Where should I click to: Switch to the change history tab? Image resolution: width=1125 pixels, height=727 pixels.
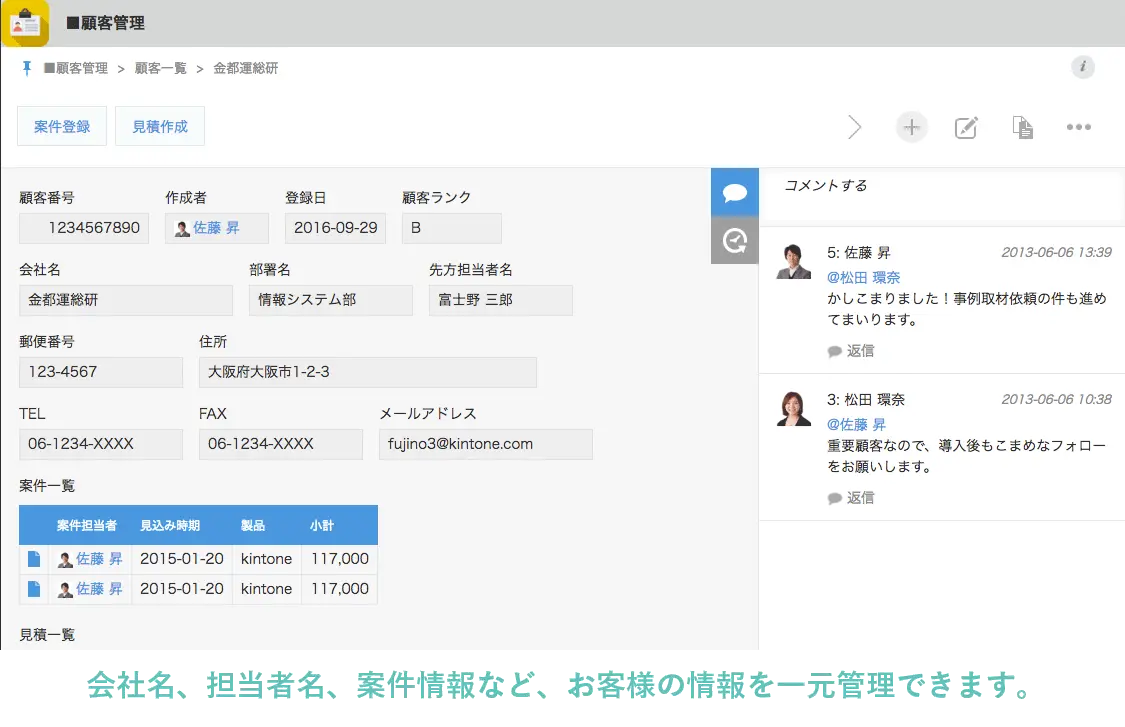pos(735,240)
